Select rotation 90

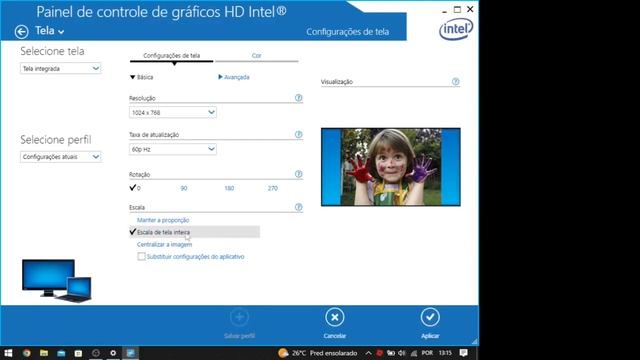pyautogui.click(x=184, y=188)
